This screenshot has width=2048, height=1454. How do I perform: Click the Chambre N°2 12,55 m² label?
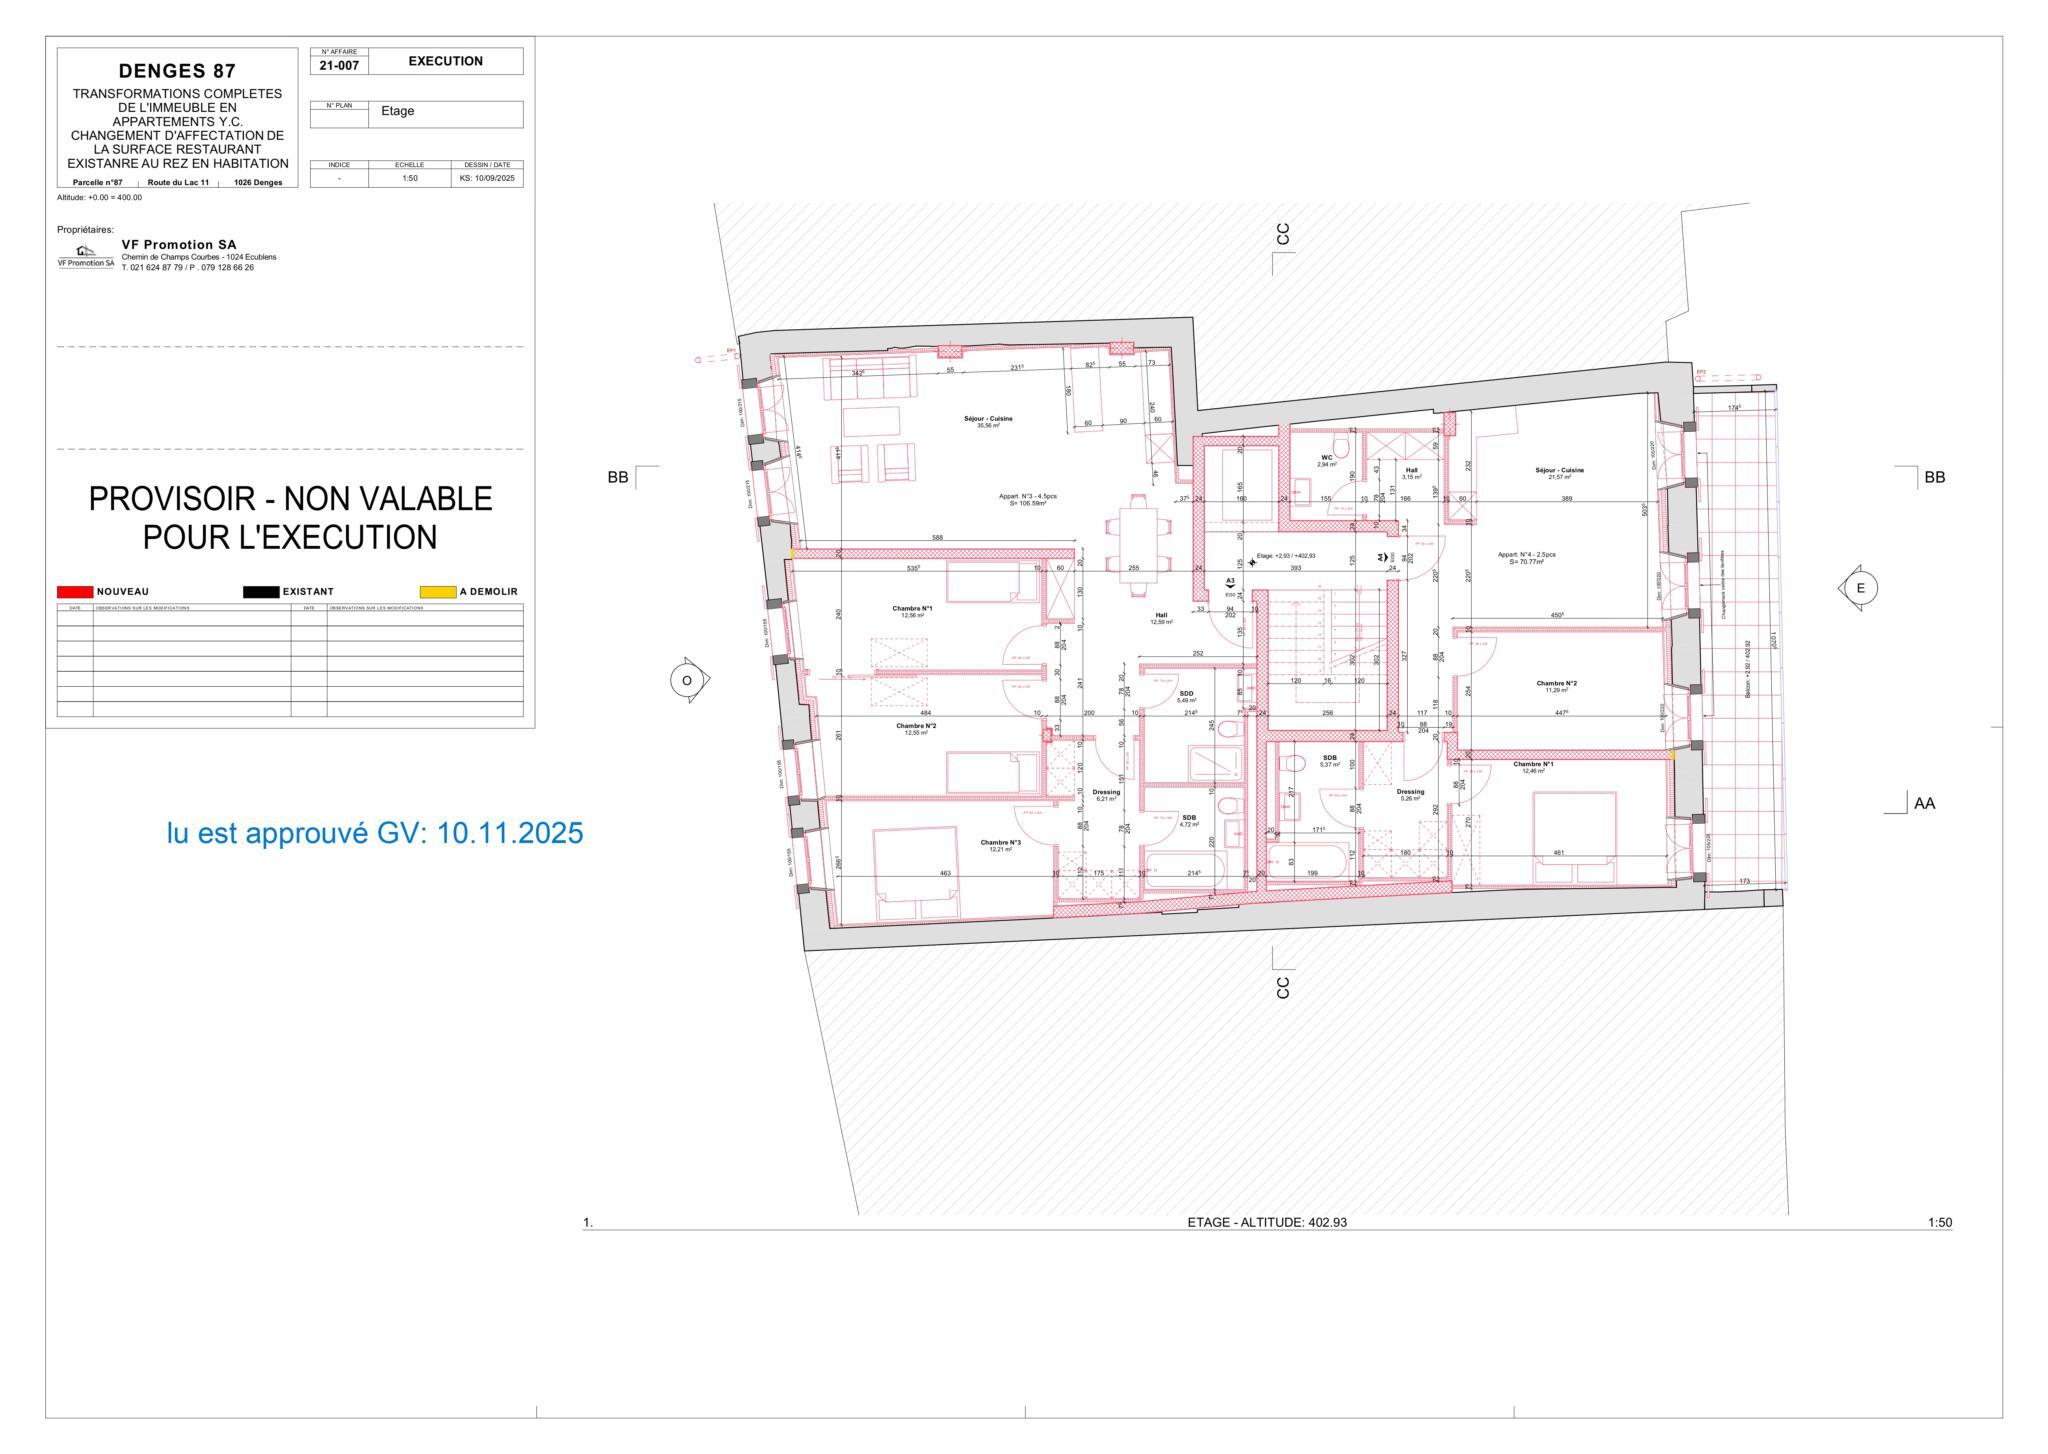916,729
